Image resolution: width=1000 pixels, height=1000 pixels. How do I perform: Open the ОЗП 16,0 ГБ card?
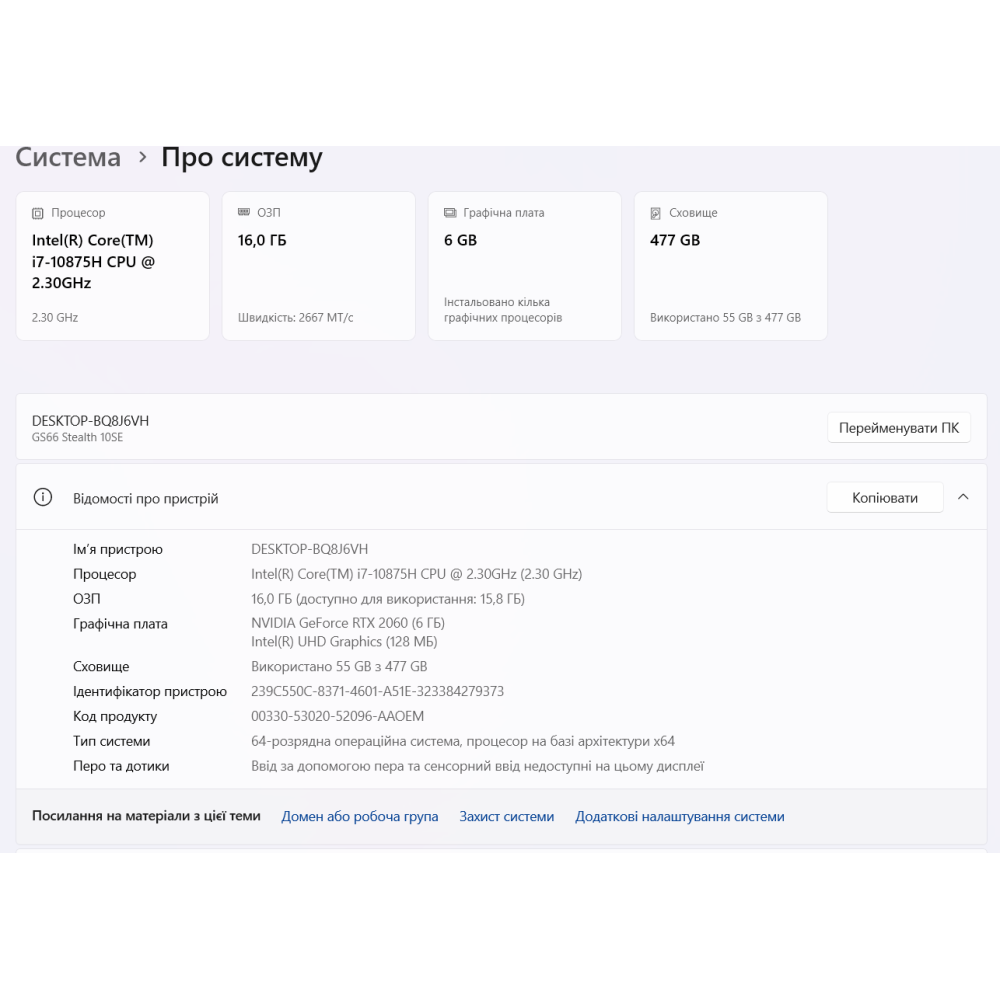coord(318,266)
